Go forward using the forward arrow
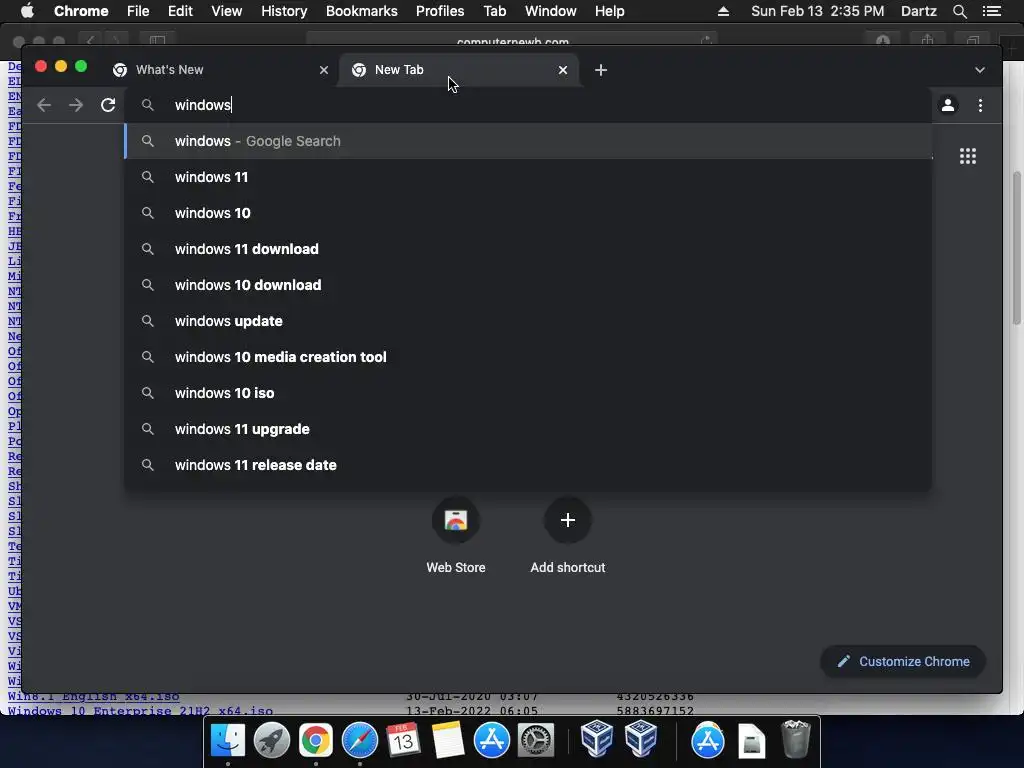 tap(76, 105)
